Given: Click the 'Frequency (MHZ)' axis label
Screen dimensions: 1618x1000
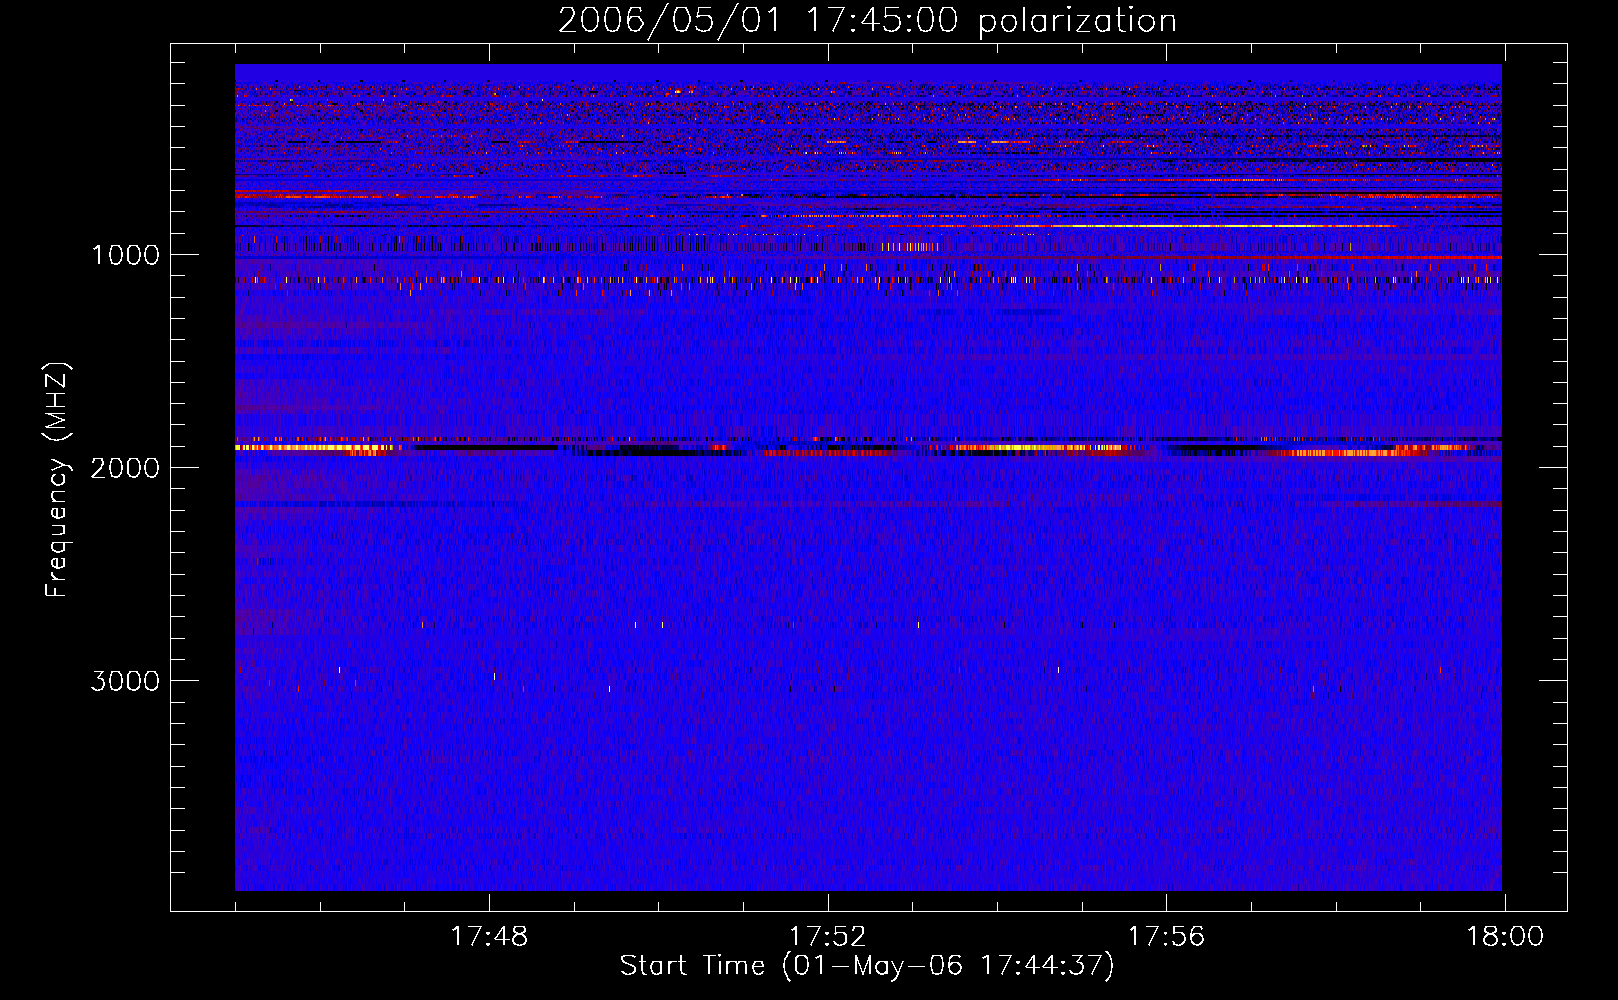Looking at the screenshot, I should click(57, 480).
